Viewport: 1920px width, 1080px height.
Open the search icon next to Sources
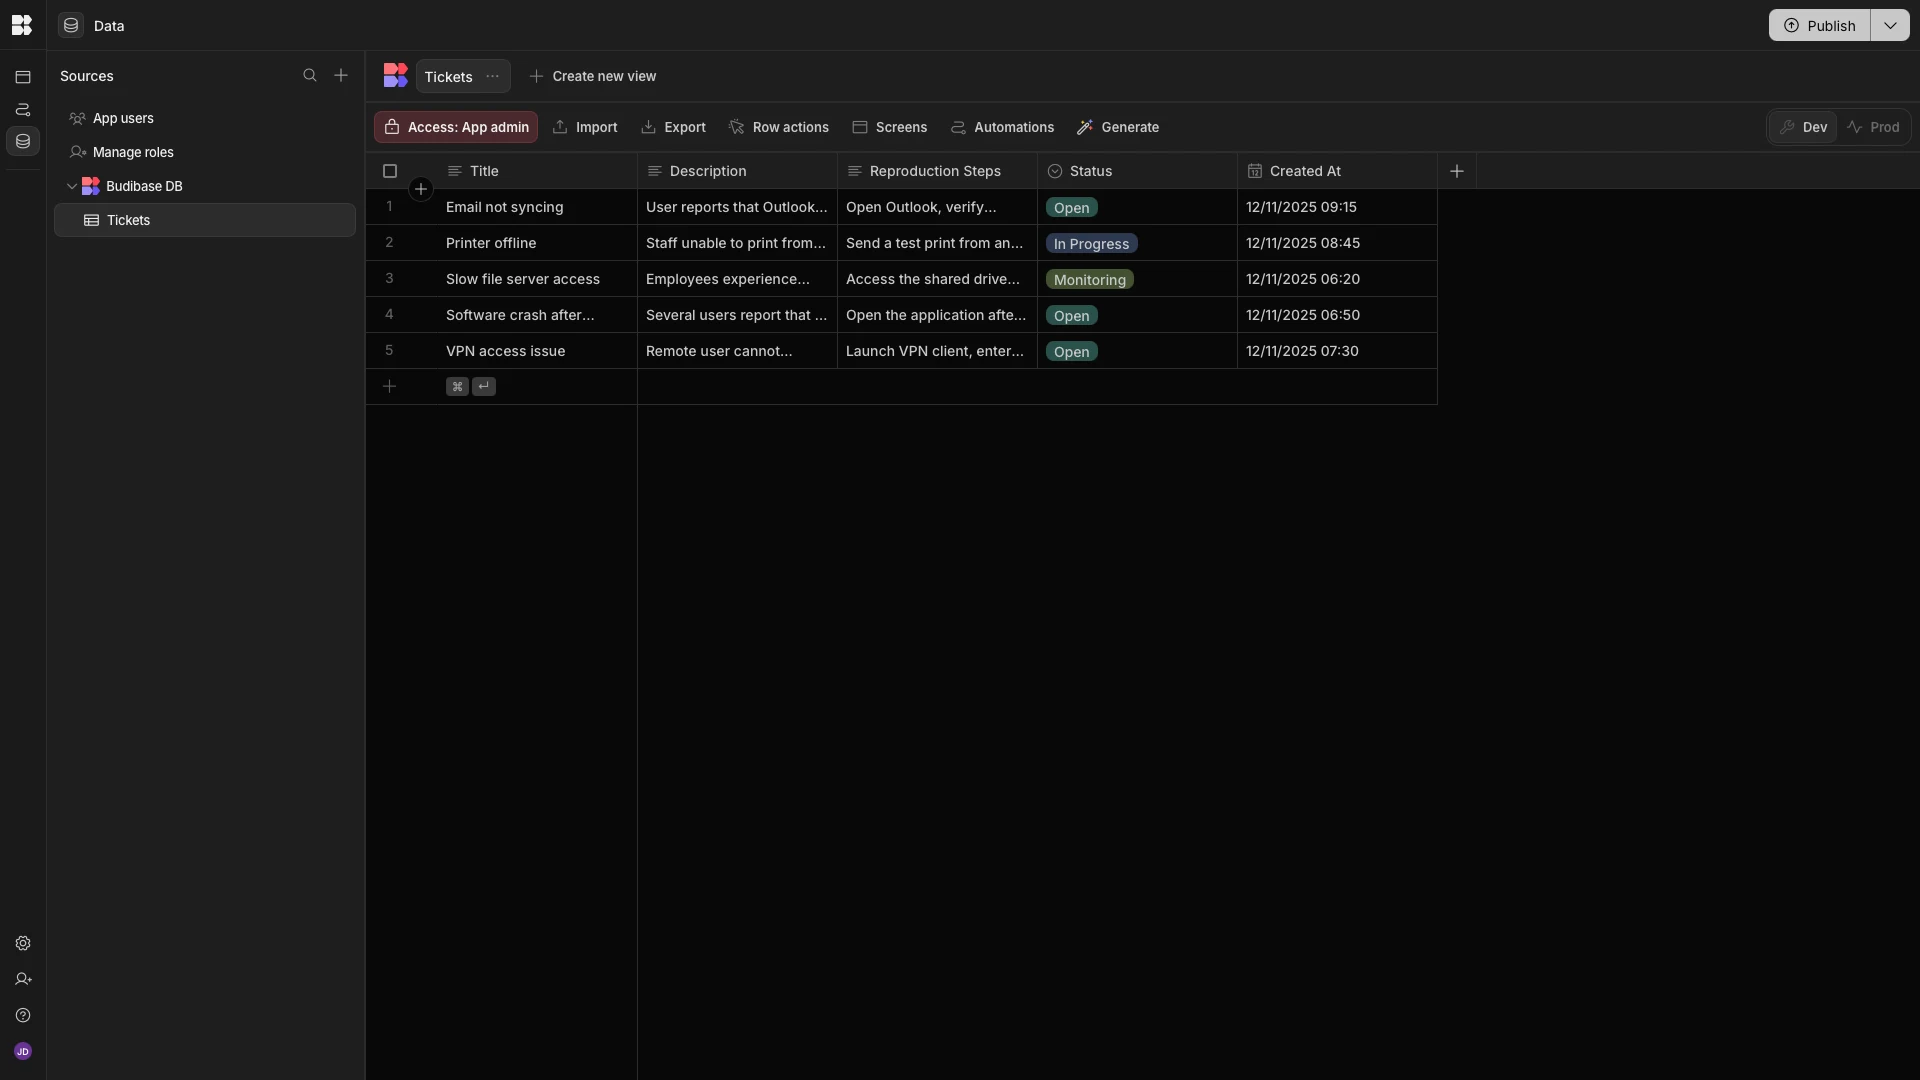pyautogui.click(x=310, y=75)
